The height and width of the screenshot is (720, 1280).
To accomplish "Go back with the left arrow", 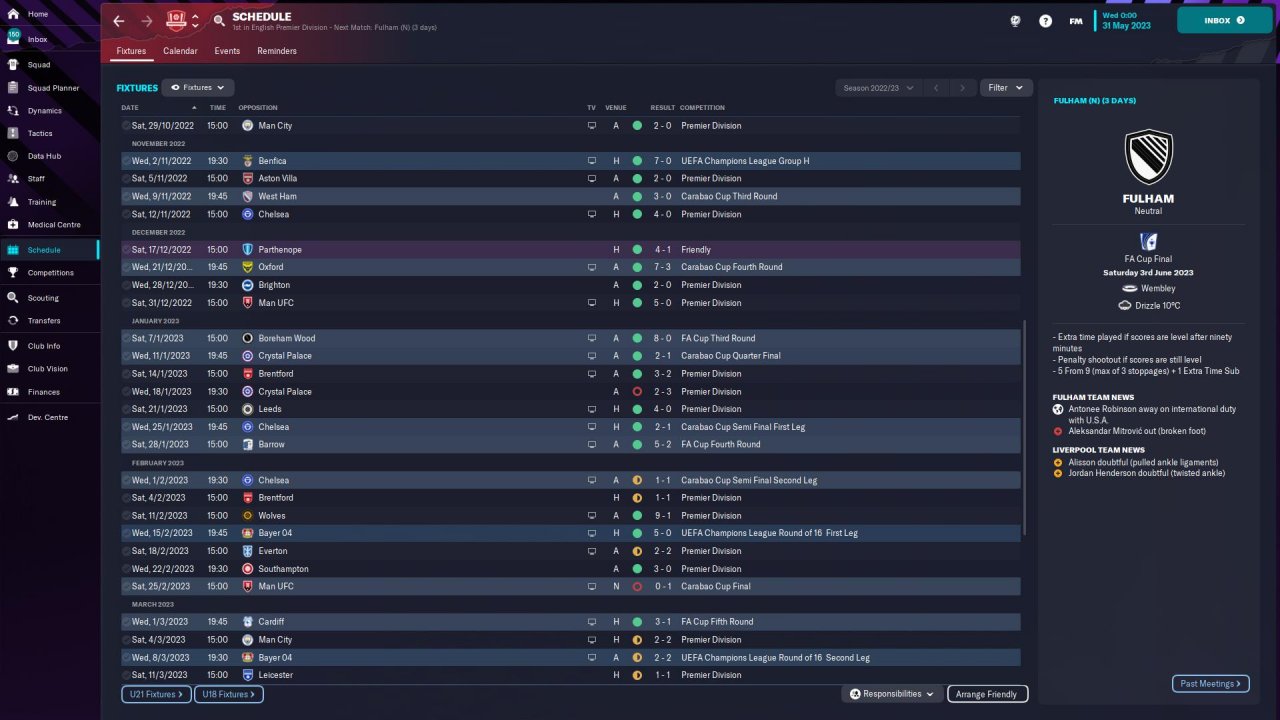I will coord(119,21).
